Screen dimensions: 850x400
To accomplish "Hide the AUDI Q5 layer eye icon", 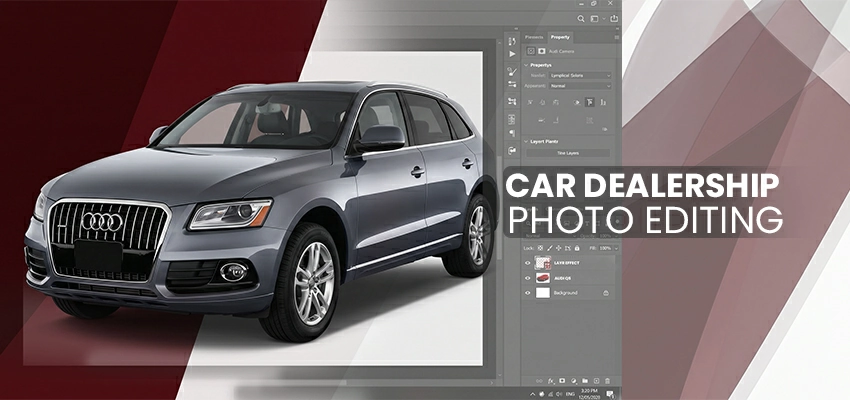I will 527,278.
